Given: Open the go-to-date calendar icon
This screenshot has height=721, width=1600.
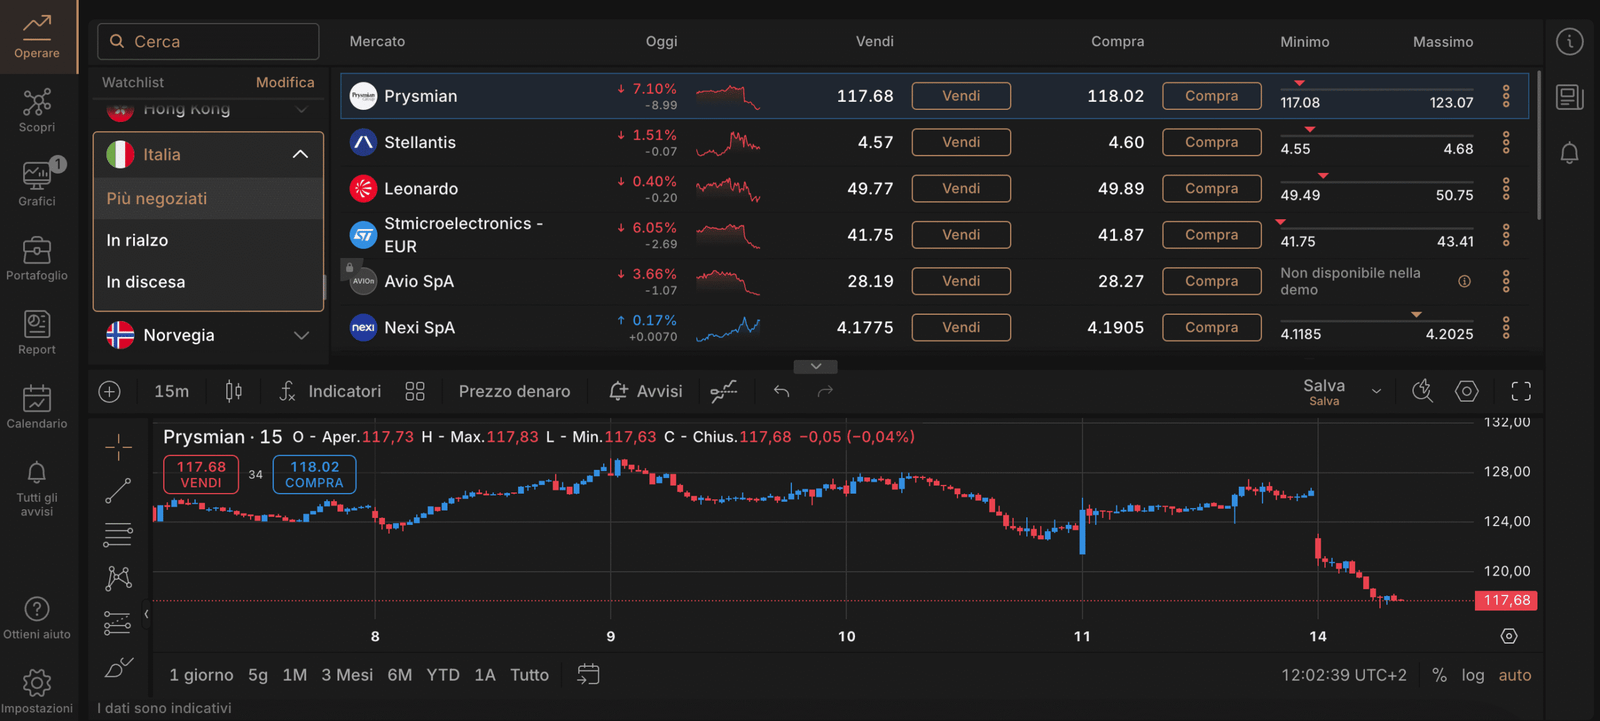Looking at the screenshot, I should point(588,675).
